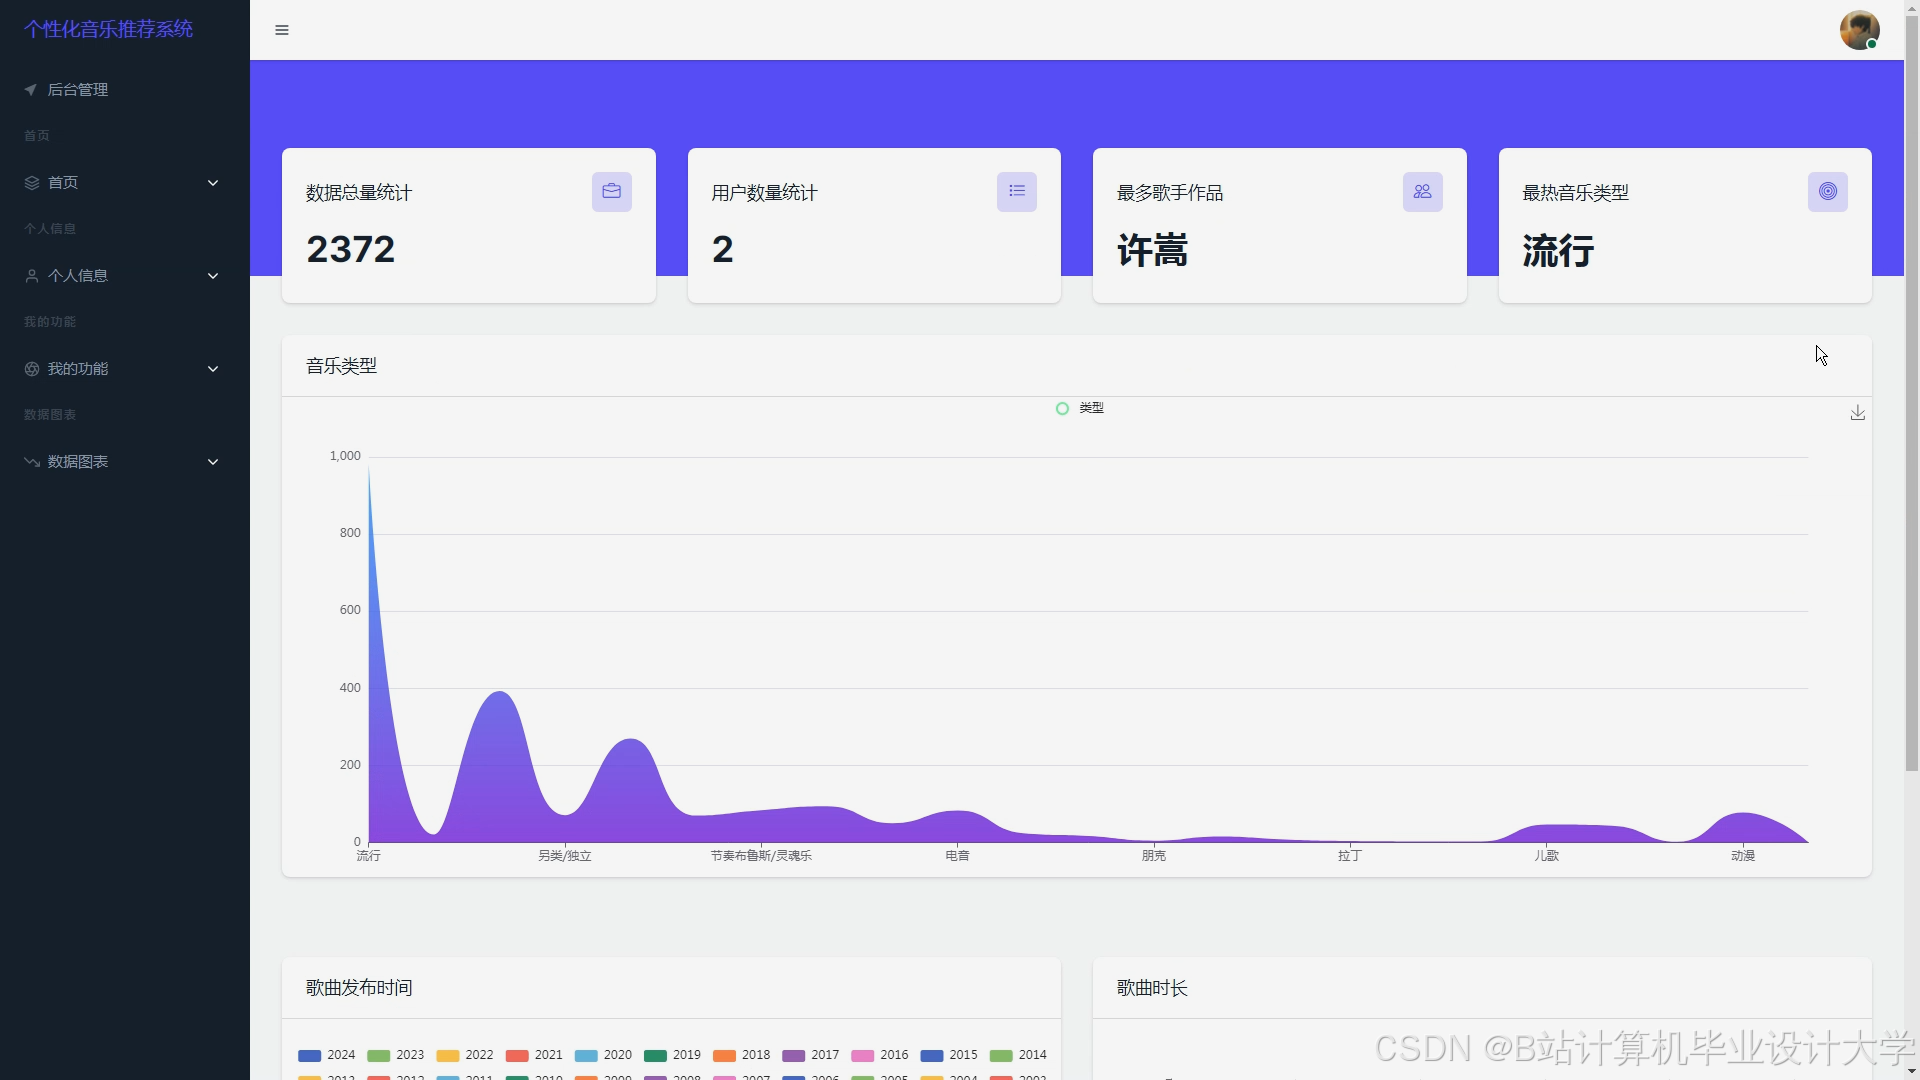This screenshot has width=1920, height=1080.
Task: Select 后台管理 in the sidebar
Action: [x=77, y=89]
